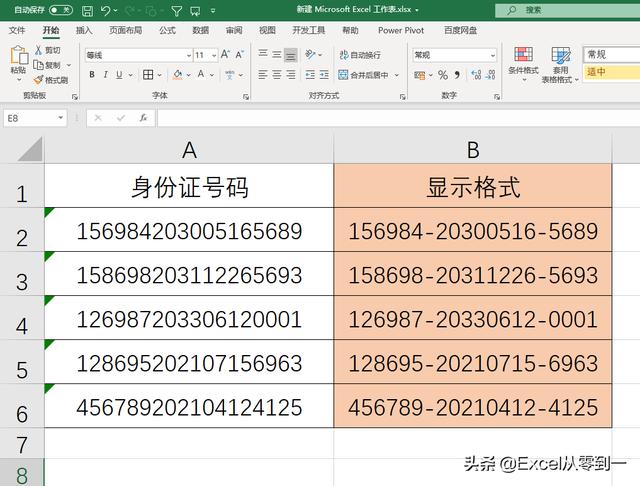Click the Percent Style icon

[442, 75]
